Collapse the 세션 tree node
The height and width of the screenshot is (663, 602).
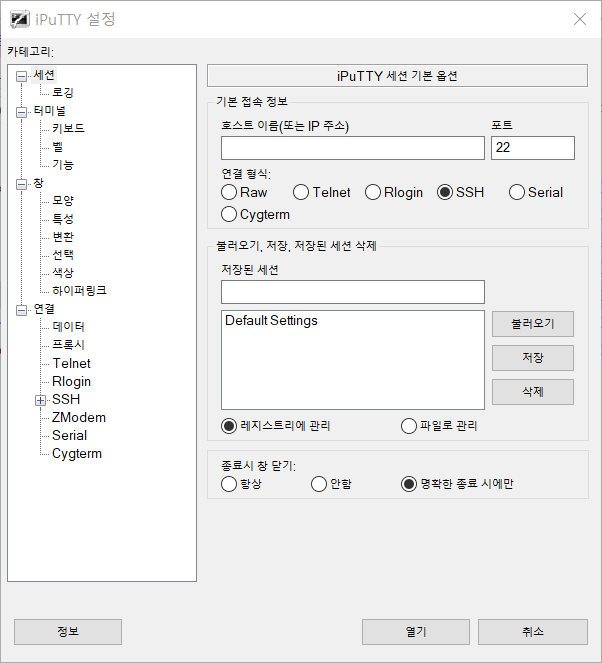pyautogui.click(x=21, y=77)
